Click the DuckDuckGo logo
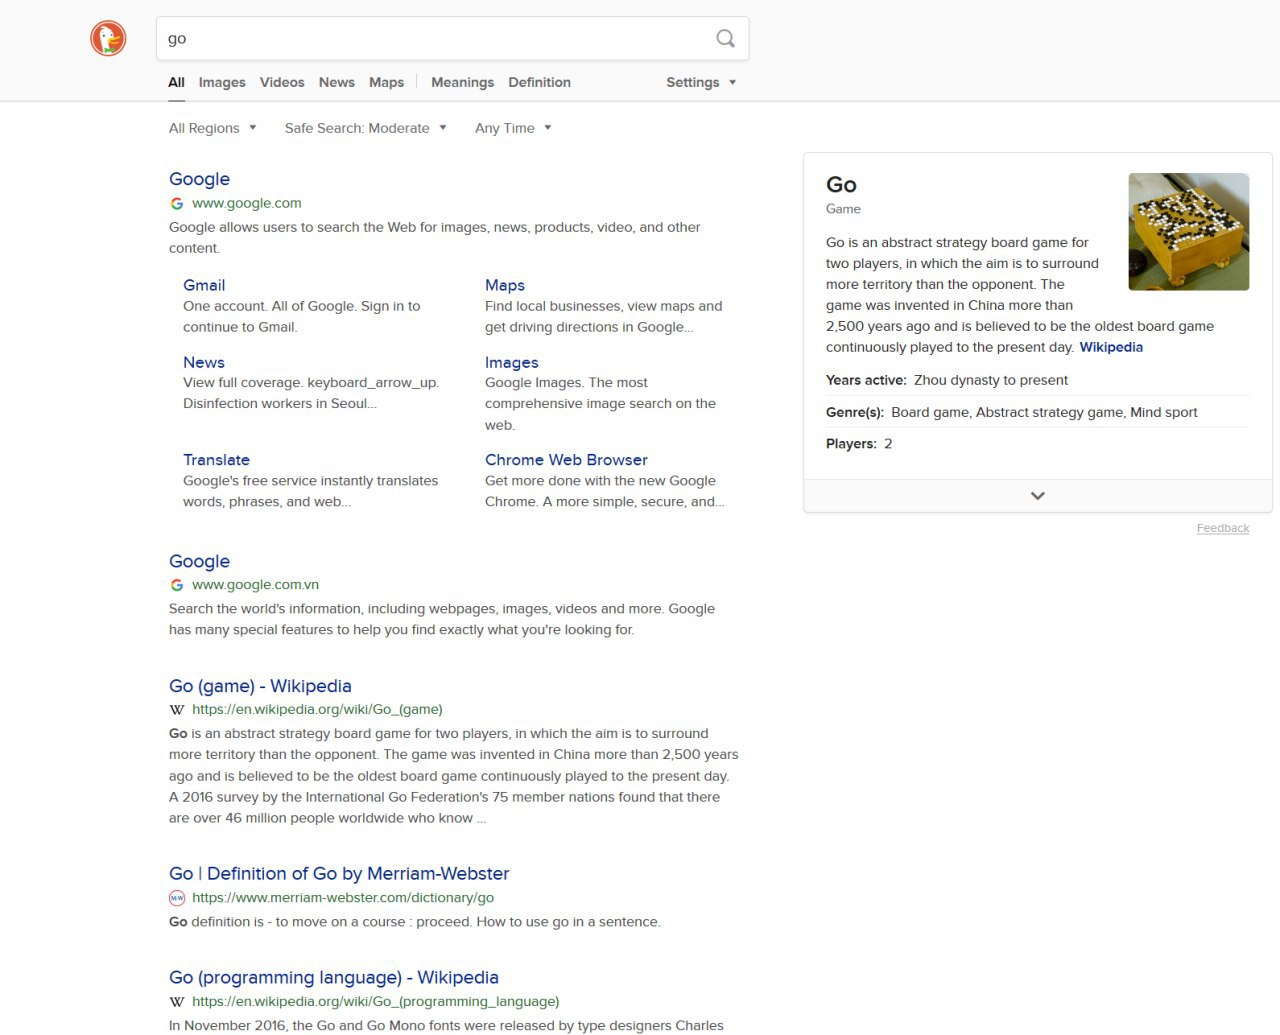The width and height of the screenshot is (1280, 1035). pos(108,38)
